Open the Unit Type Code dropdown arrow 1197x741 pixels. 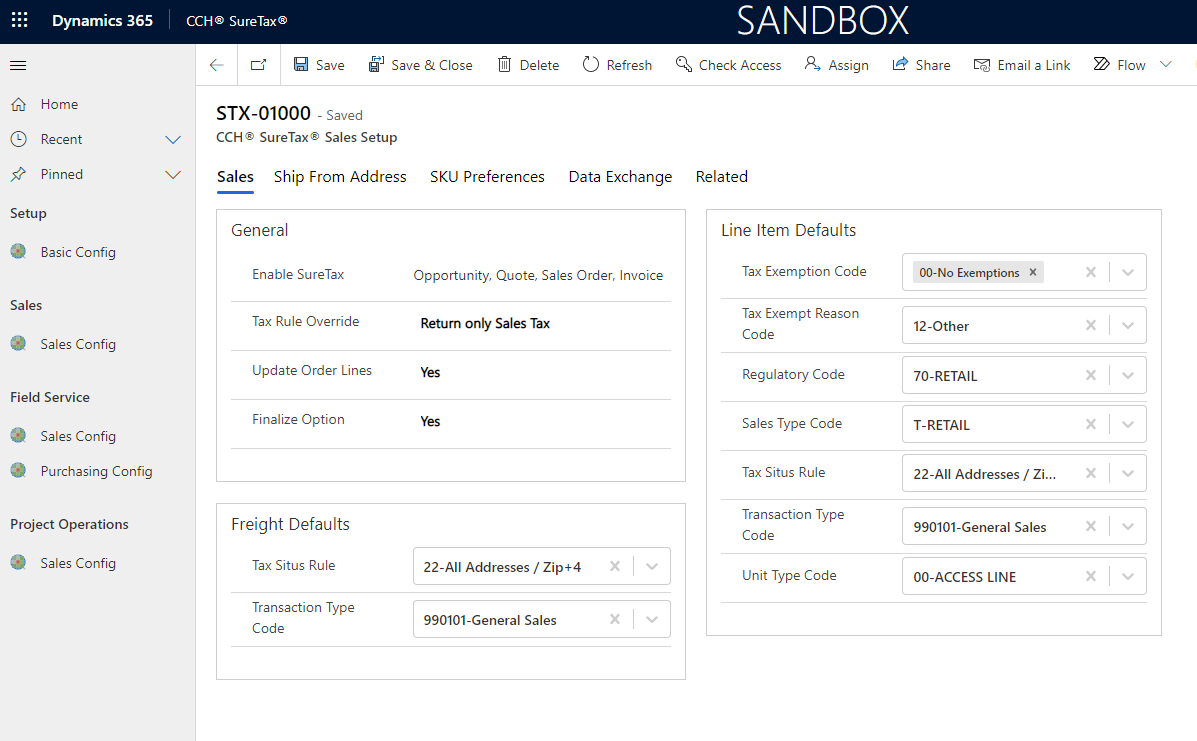[1128, 577]
